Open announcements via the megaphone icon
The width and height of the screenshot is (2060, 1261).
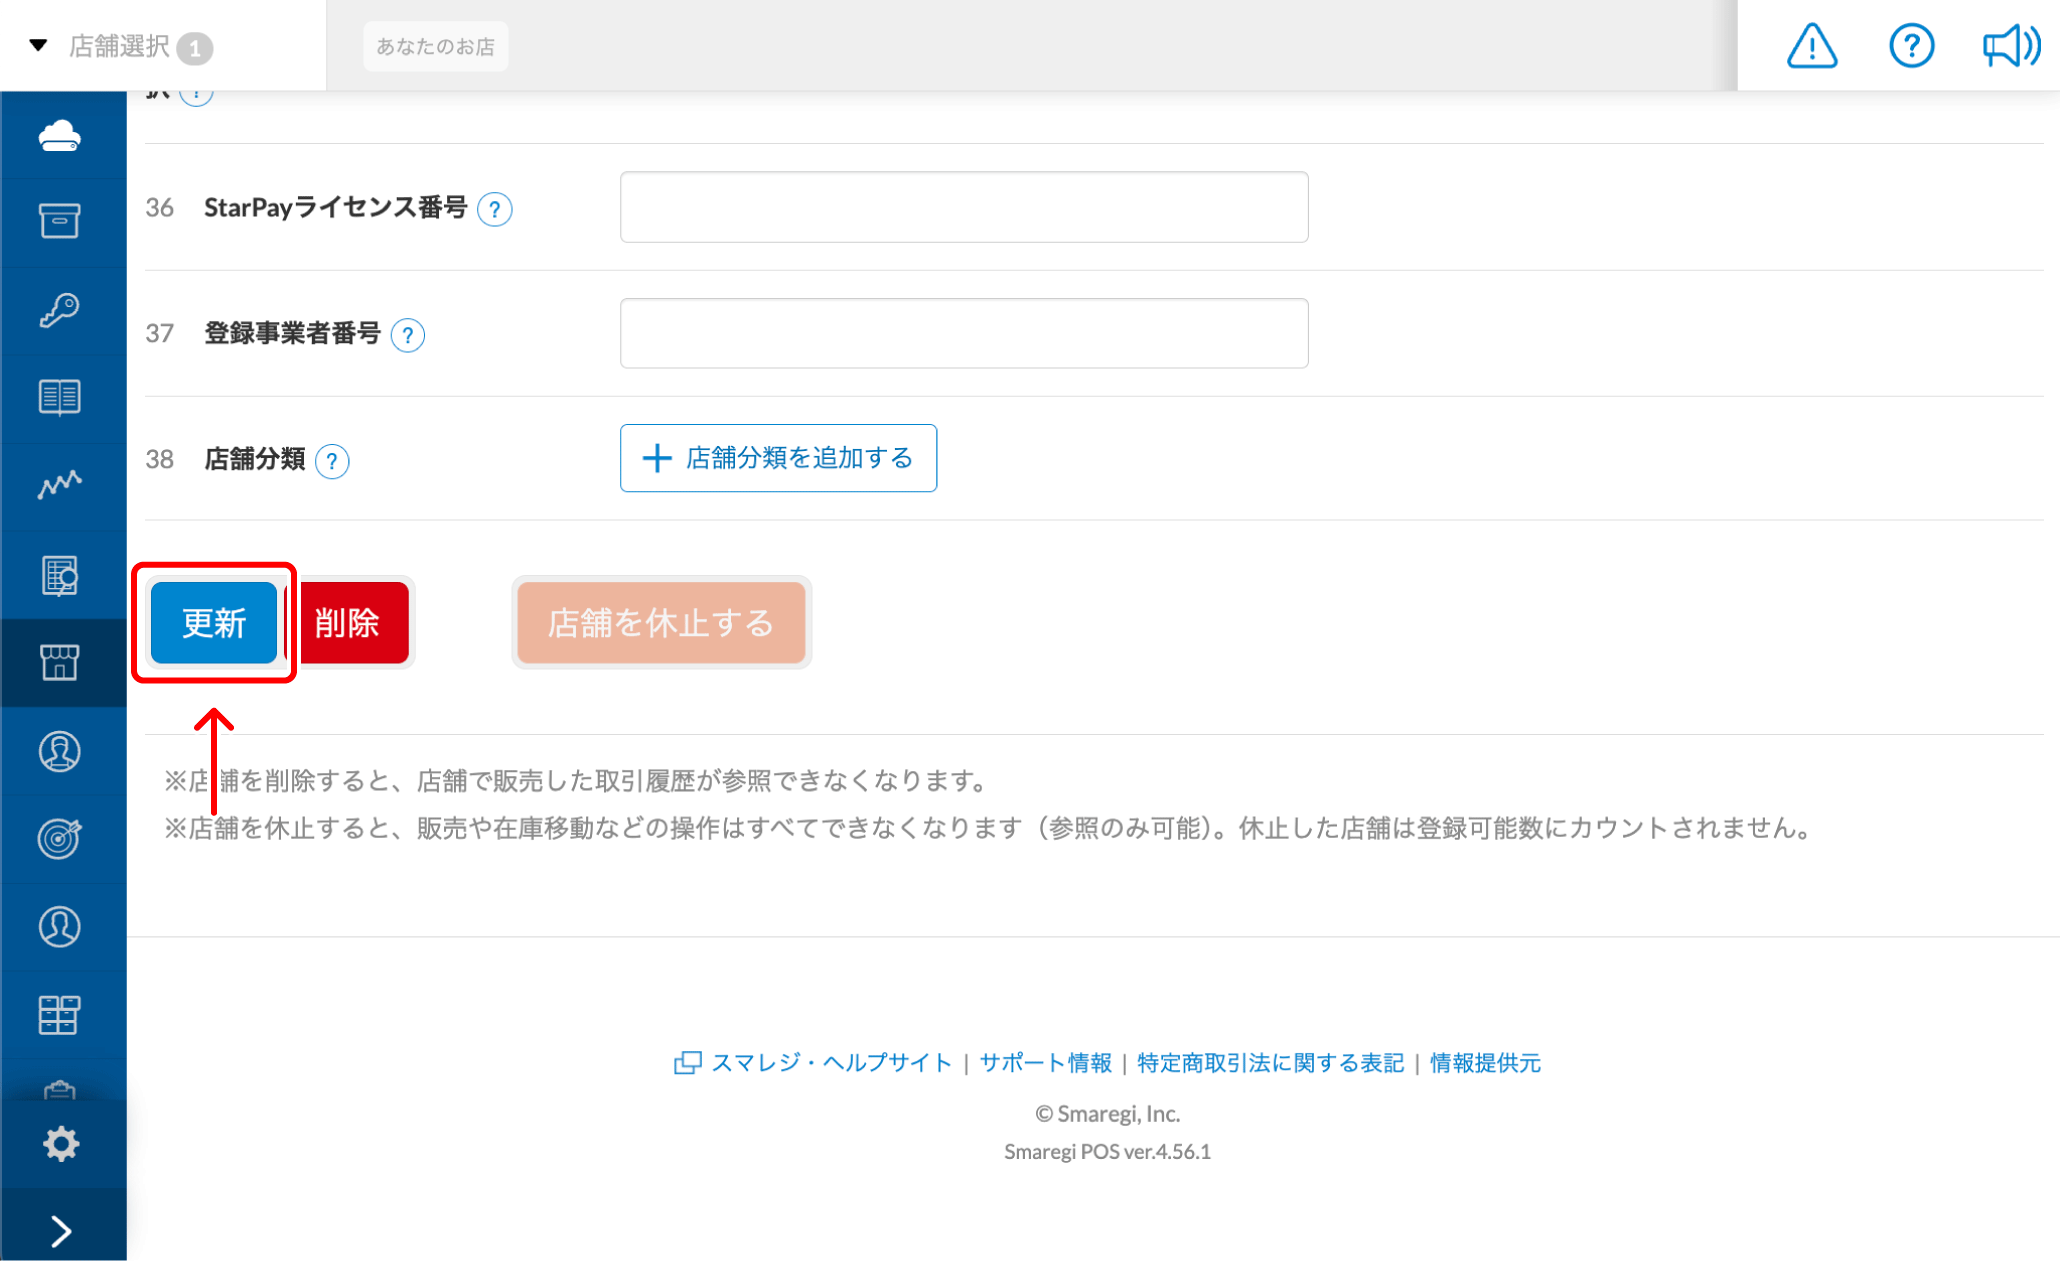coord(2010,45)
